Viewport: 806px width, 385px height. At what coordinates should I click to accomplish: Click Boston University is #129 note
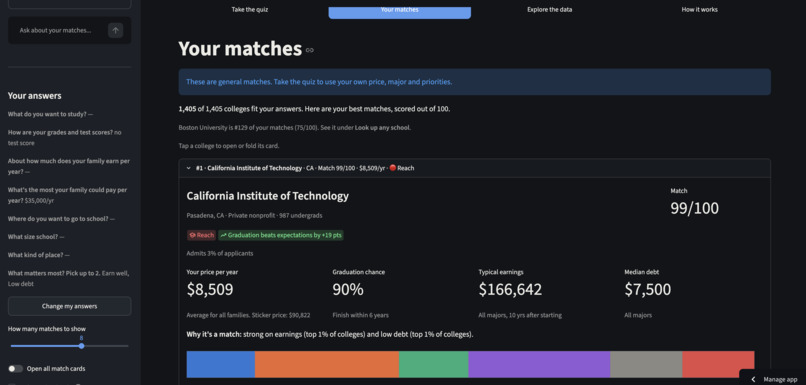[295, 127]
